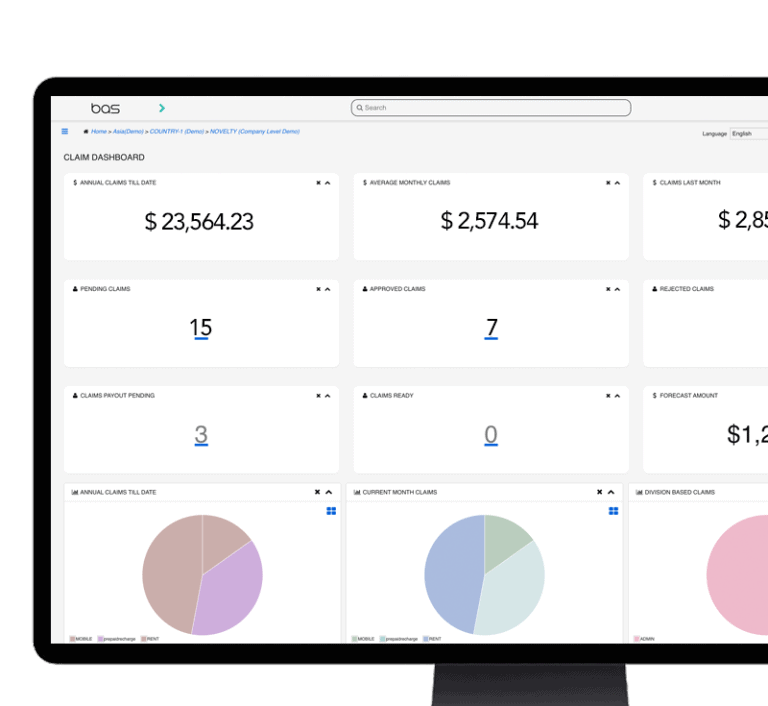Collapse the Claims Ready card

pos(617,396)
